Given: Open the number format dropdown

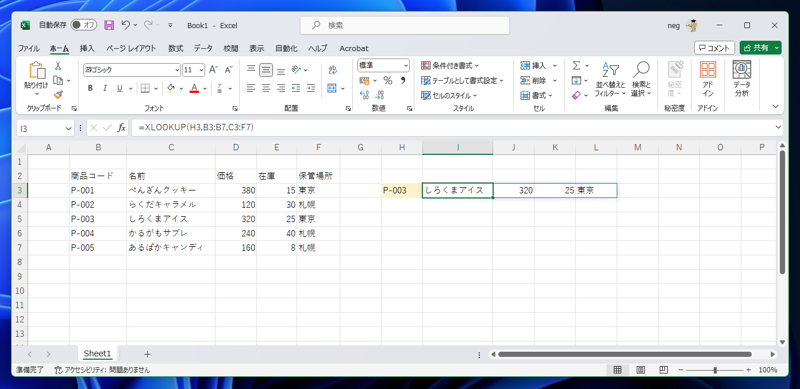Looking at the screenshot, I should pos(406,66).
